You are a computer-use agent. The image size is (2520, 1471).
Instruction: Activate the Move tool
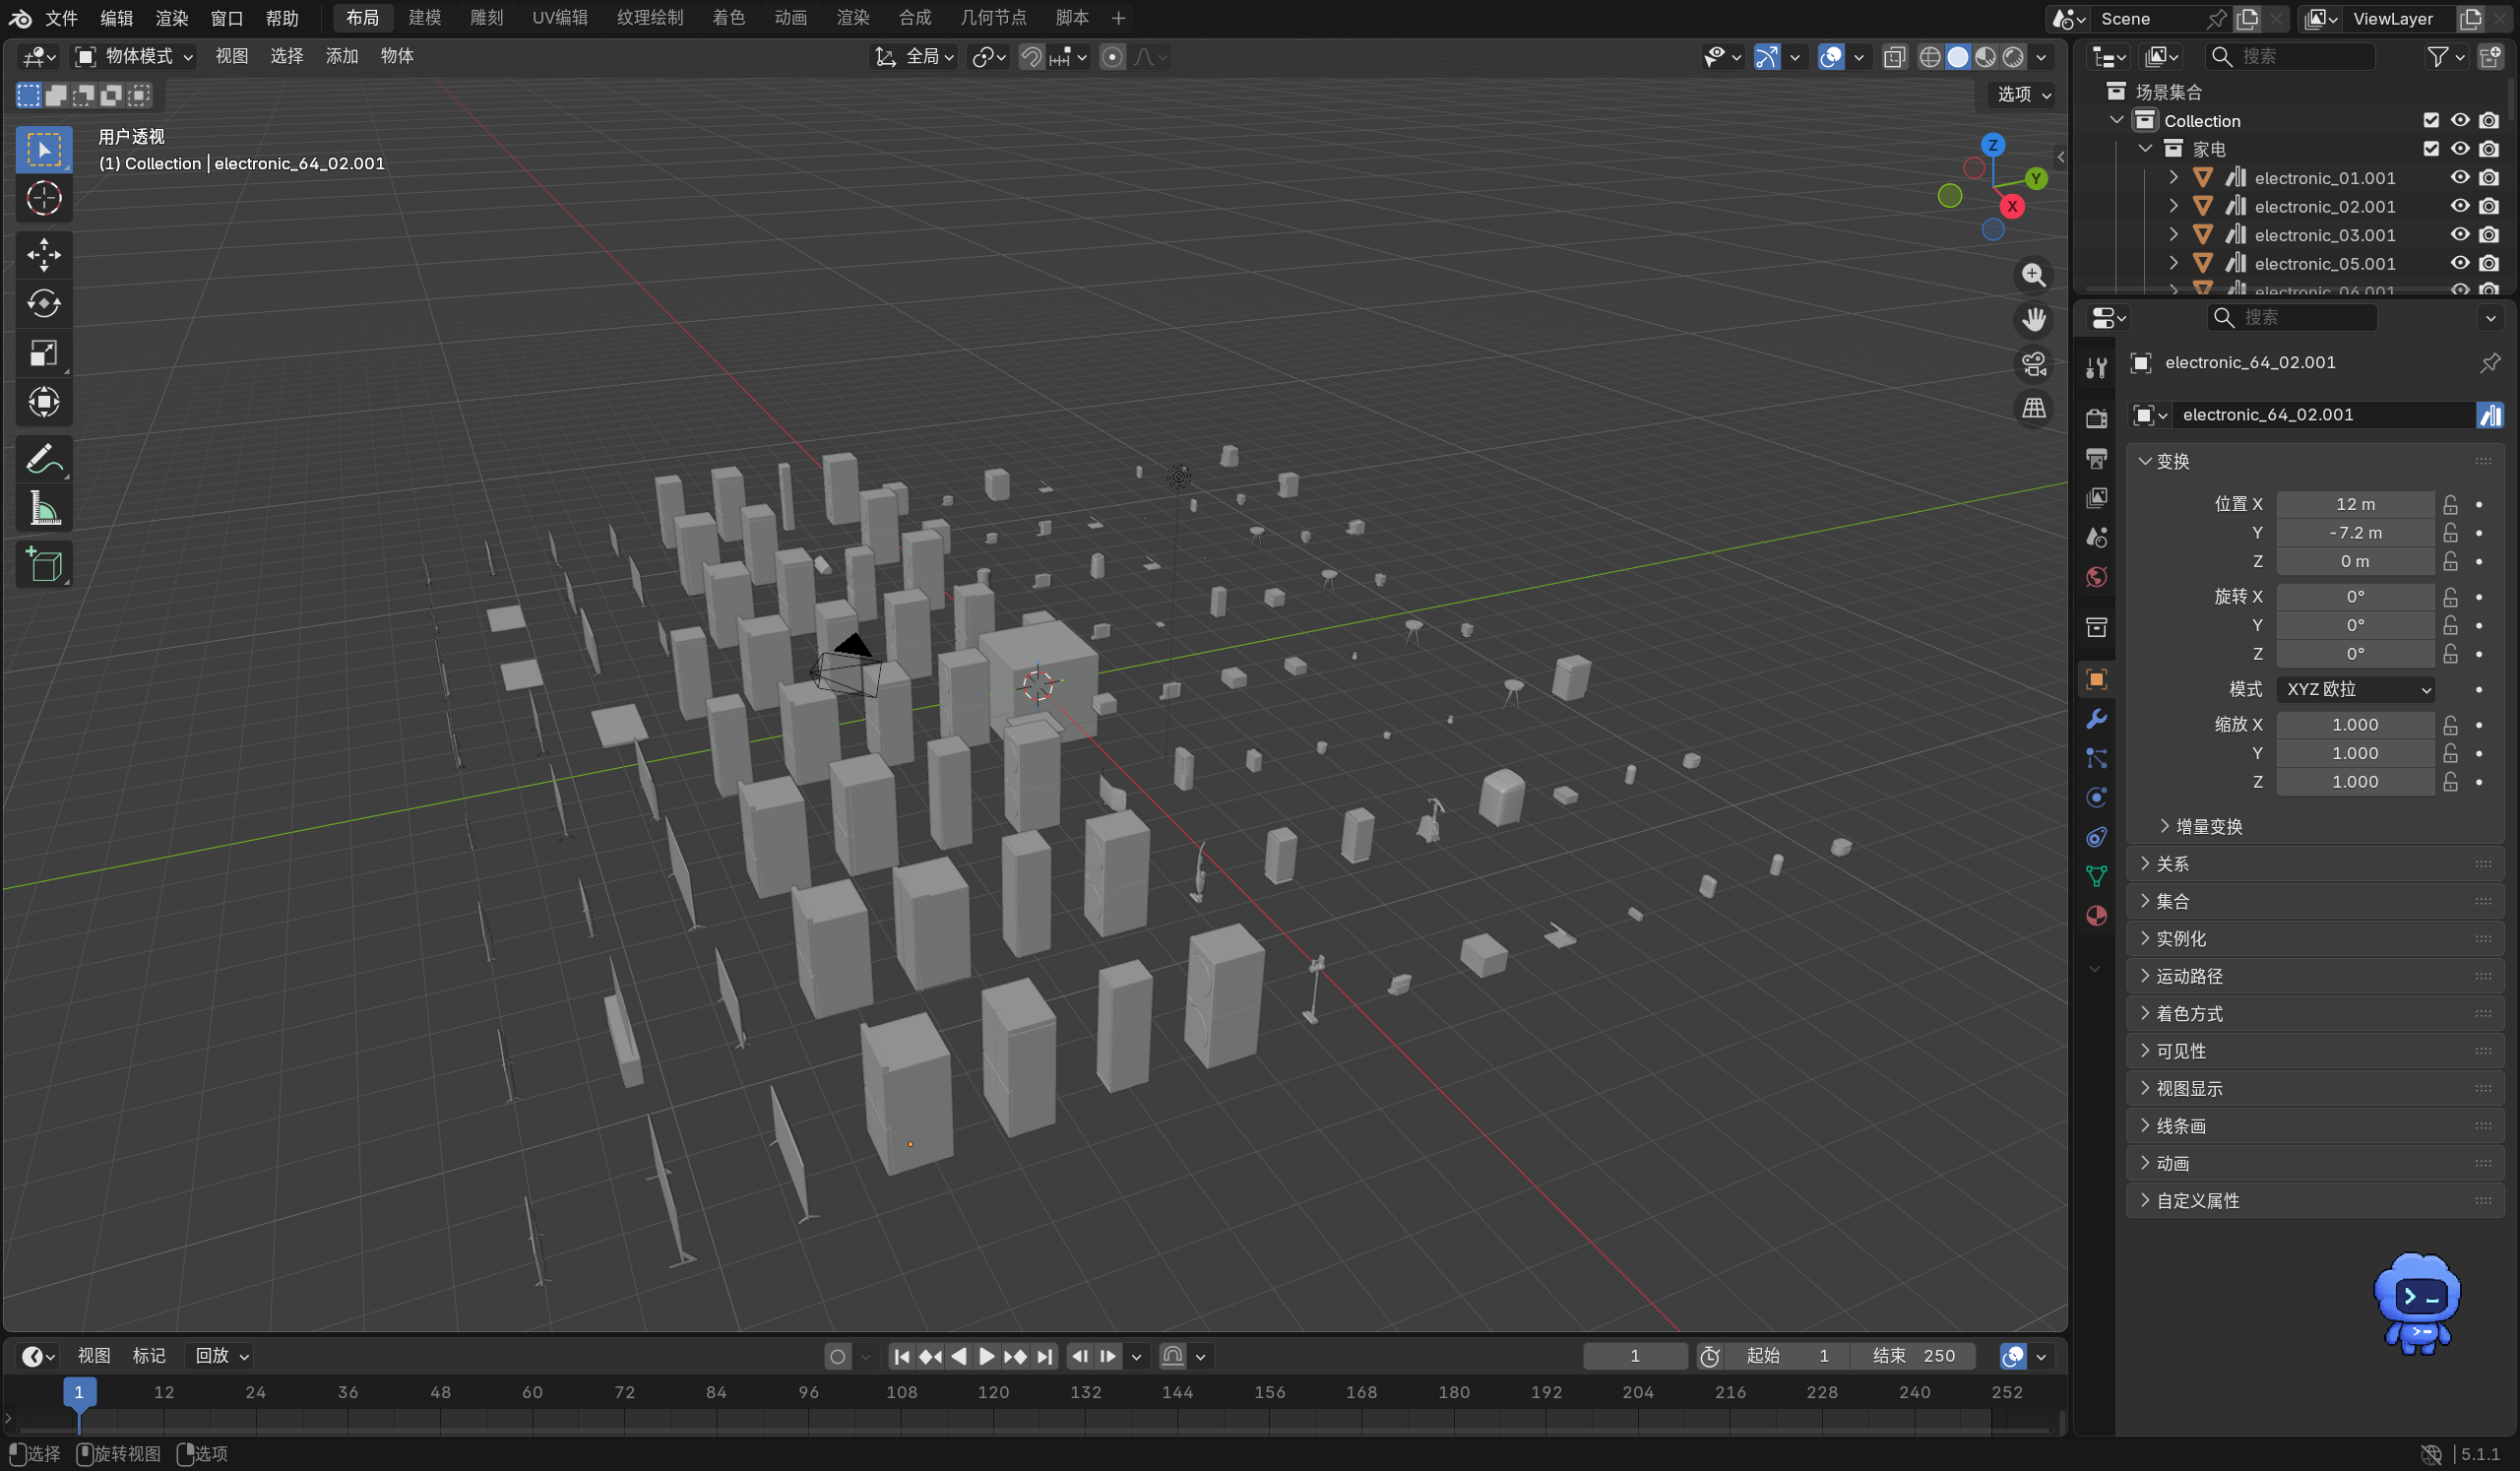click(44, 254)
